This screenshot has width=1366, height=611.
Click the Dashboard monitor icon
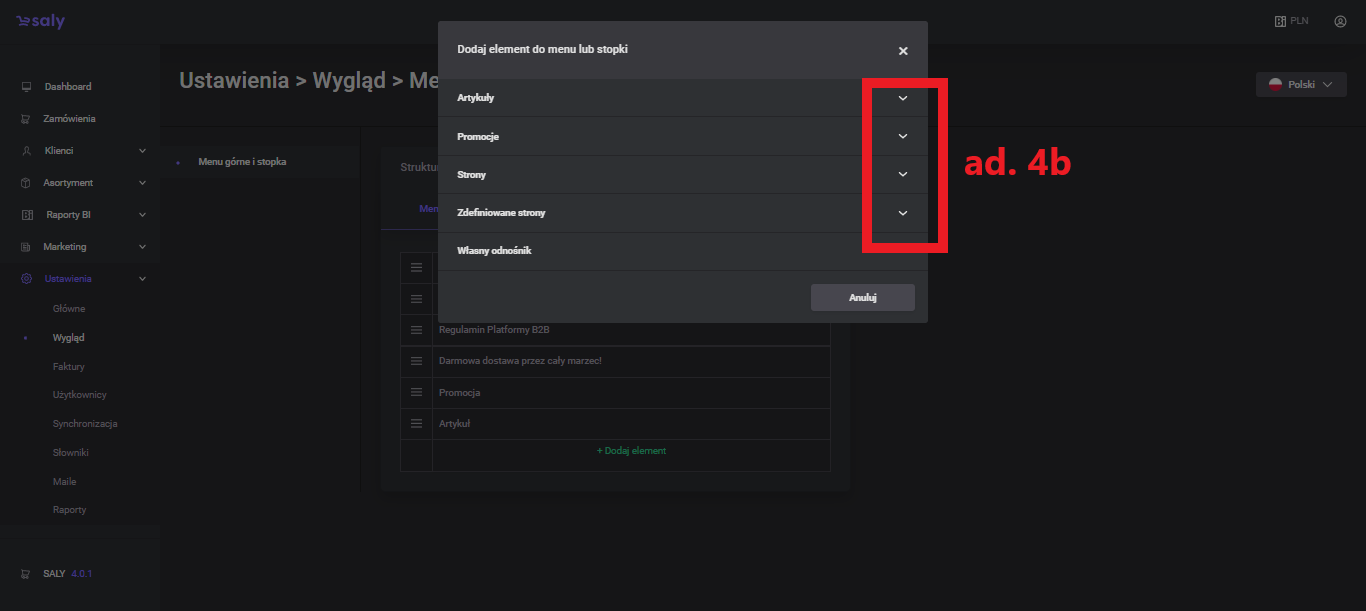pyautogui.click(x=26, y=87)
